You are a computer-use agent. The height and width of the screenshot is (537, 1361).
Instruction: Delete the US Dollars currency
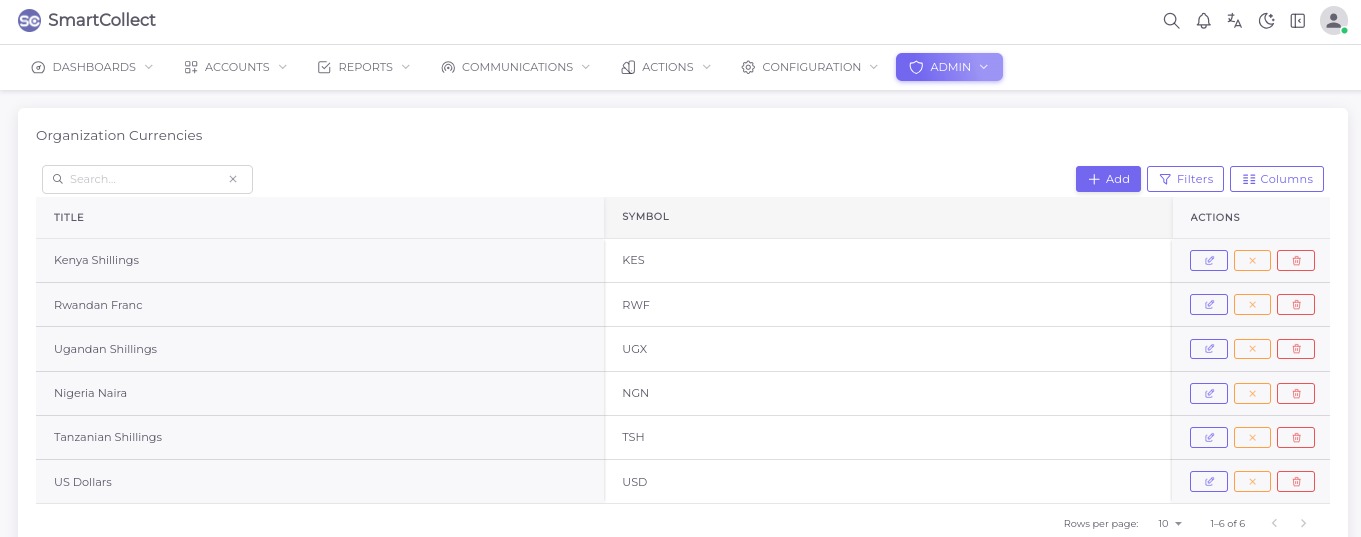(x=1296, y=482)
